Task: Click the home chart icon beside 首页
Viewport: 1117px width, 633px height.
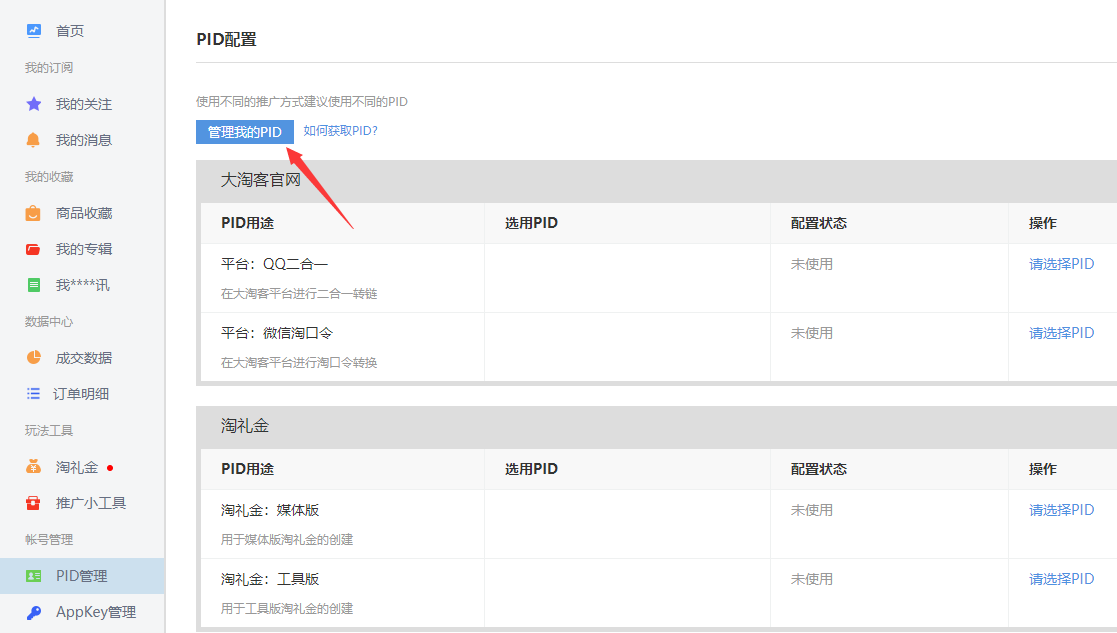Action: point(34,31)
